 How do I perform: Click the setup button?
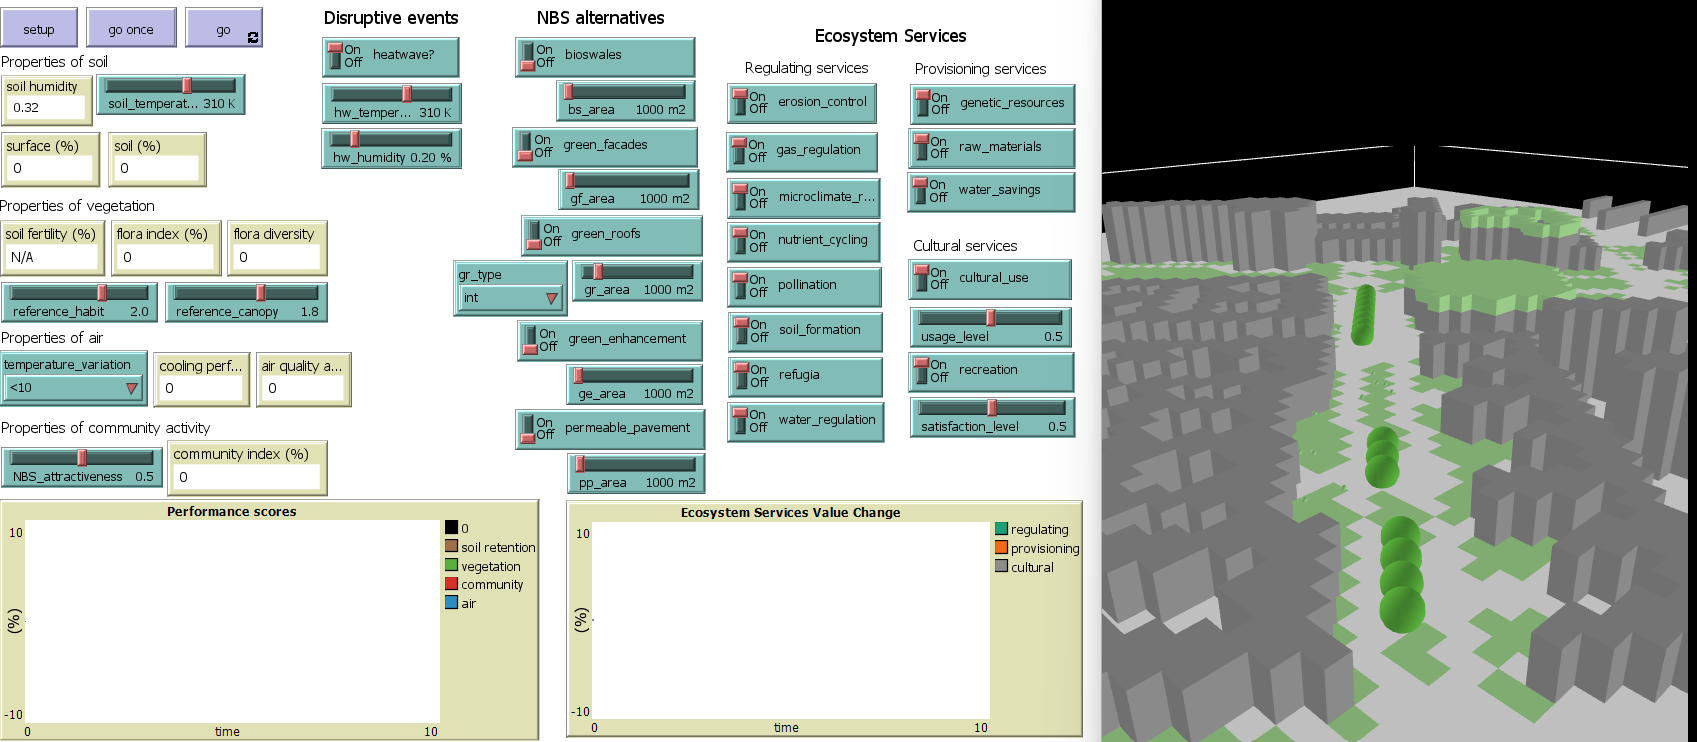[39, 28]
